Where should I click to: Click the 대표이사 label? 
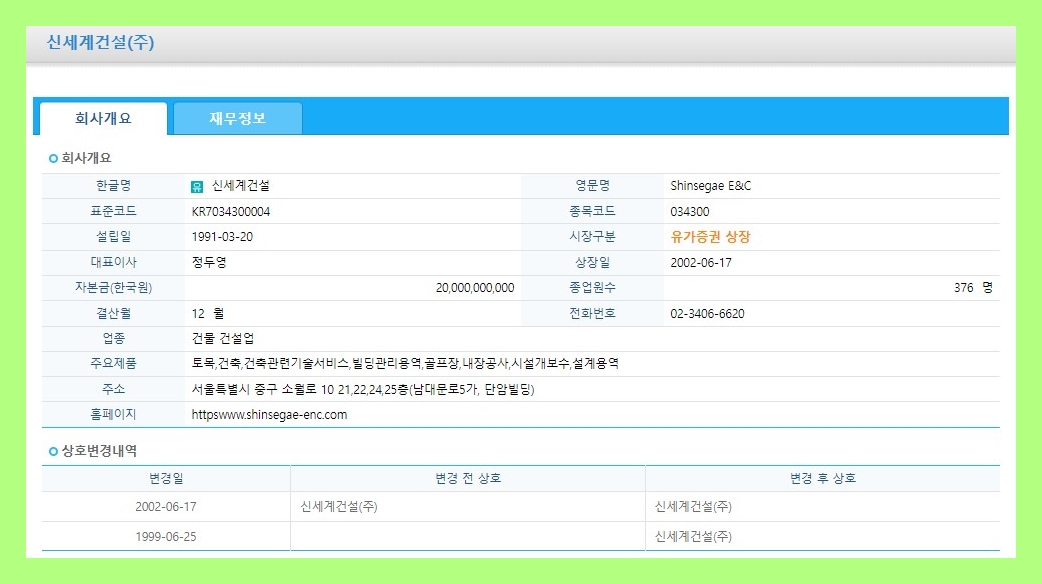point(114,262)
